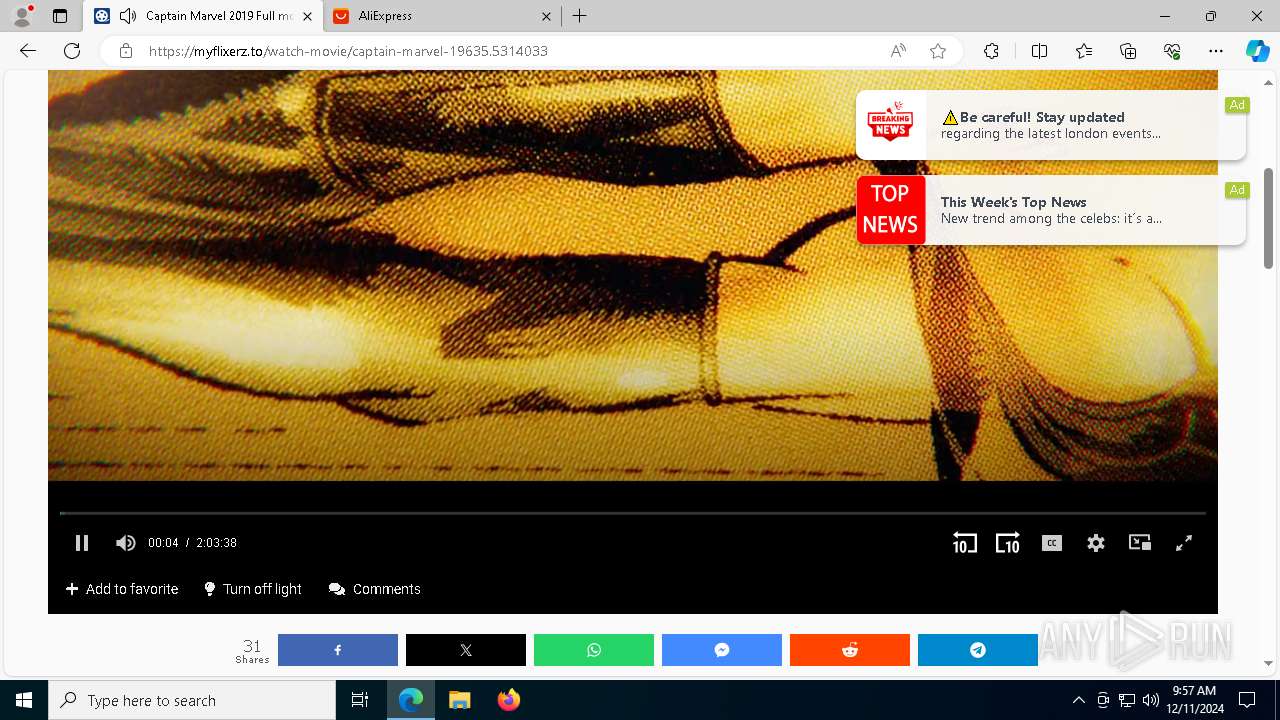
Task: Open a new browser tab
Action: pos(579,16)
